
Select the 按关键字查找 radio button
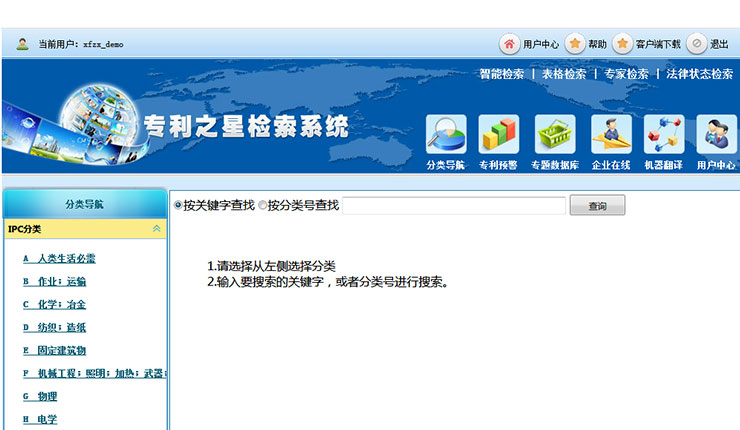point(178,205)
